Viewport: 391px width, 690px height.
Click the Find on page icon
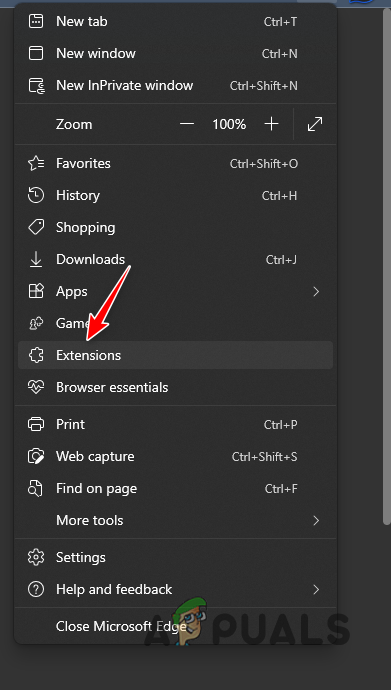point(36,488)
